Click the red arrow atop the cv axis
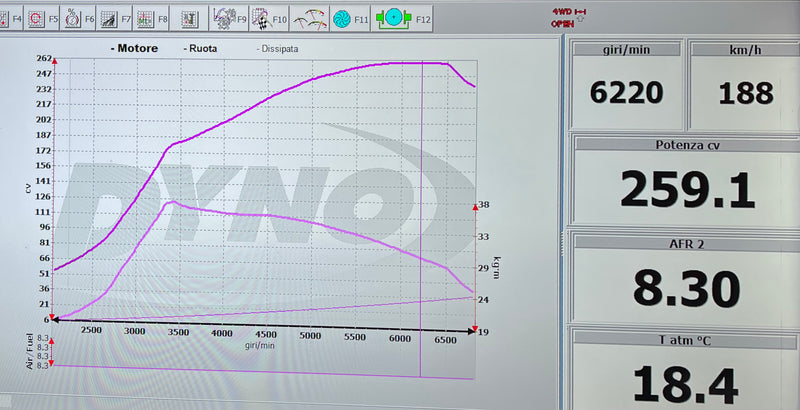Viewport: 800px width, 410px height. coord(54,61)
